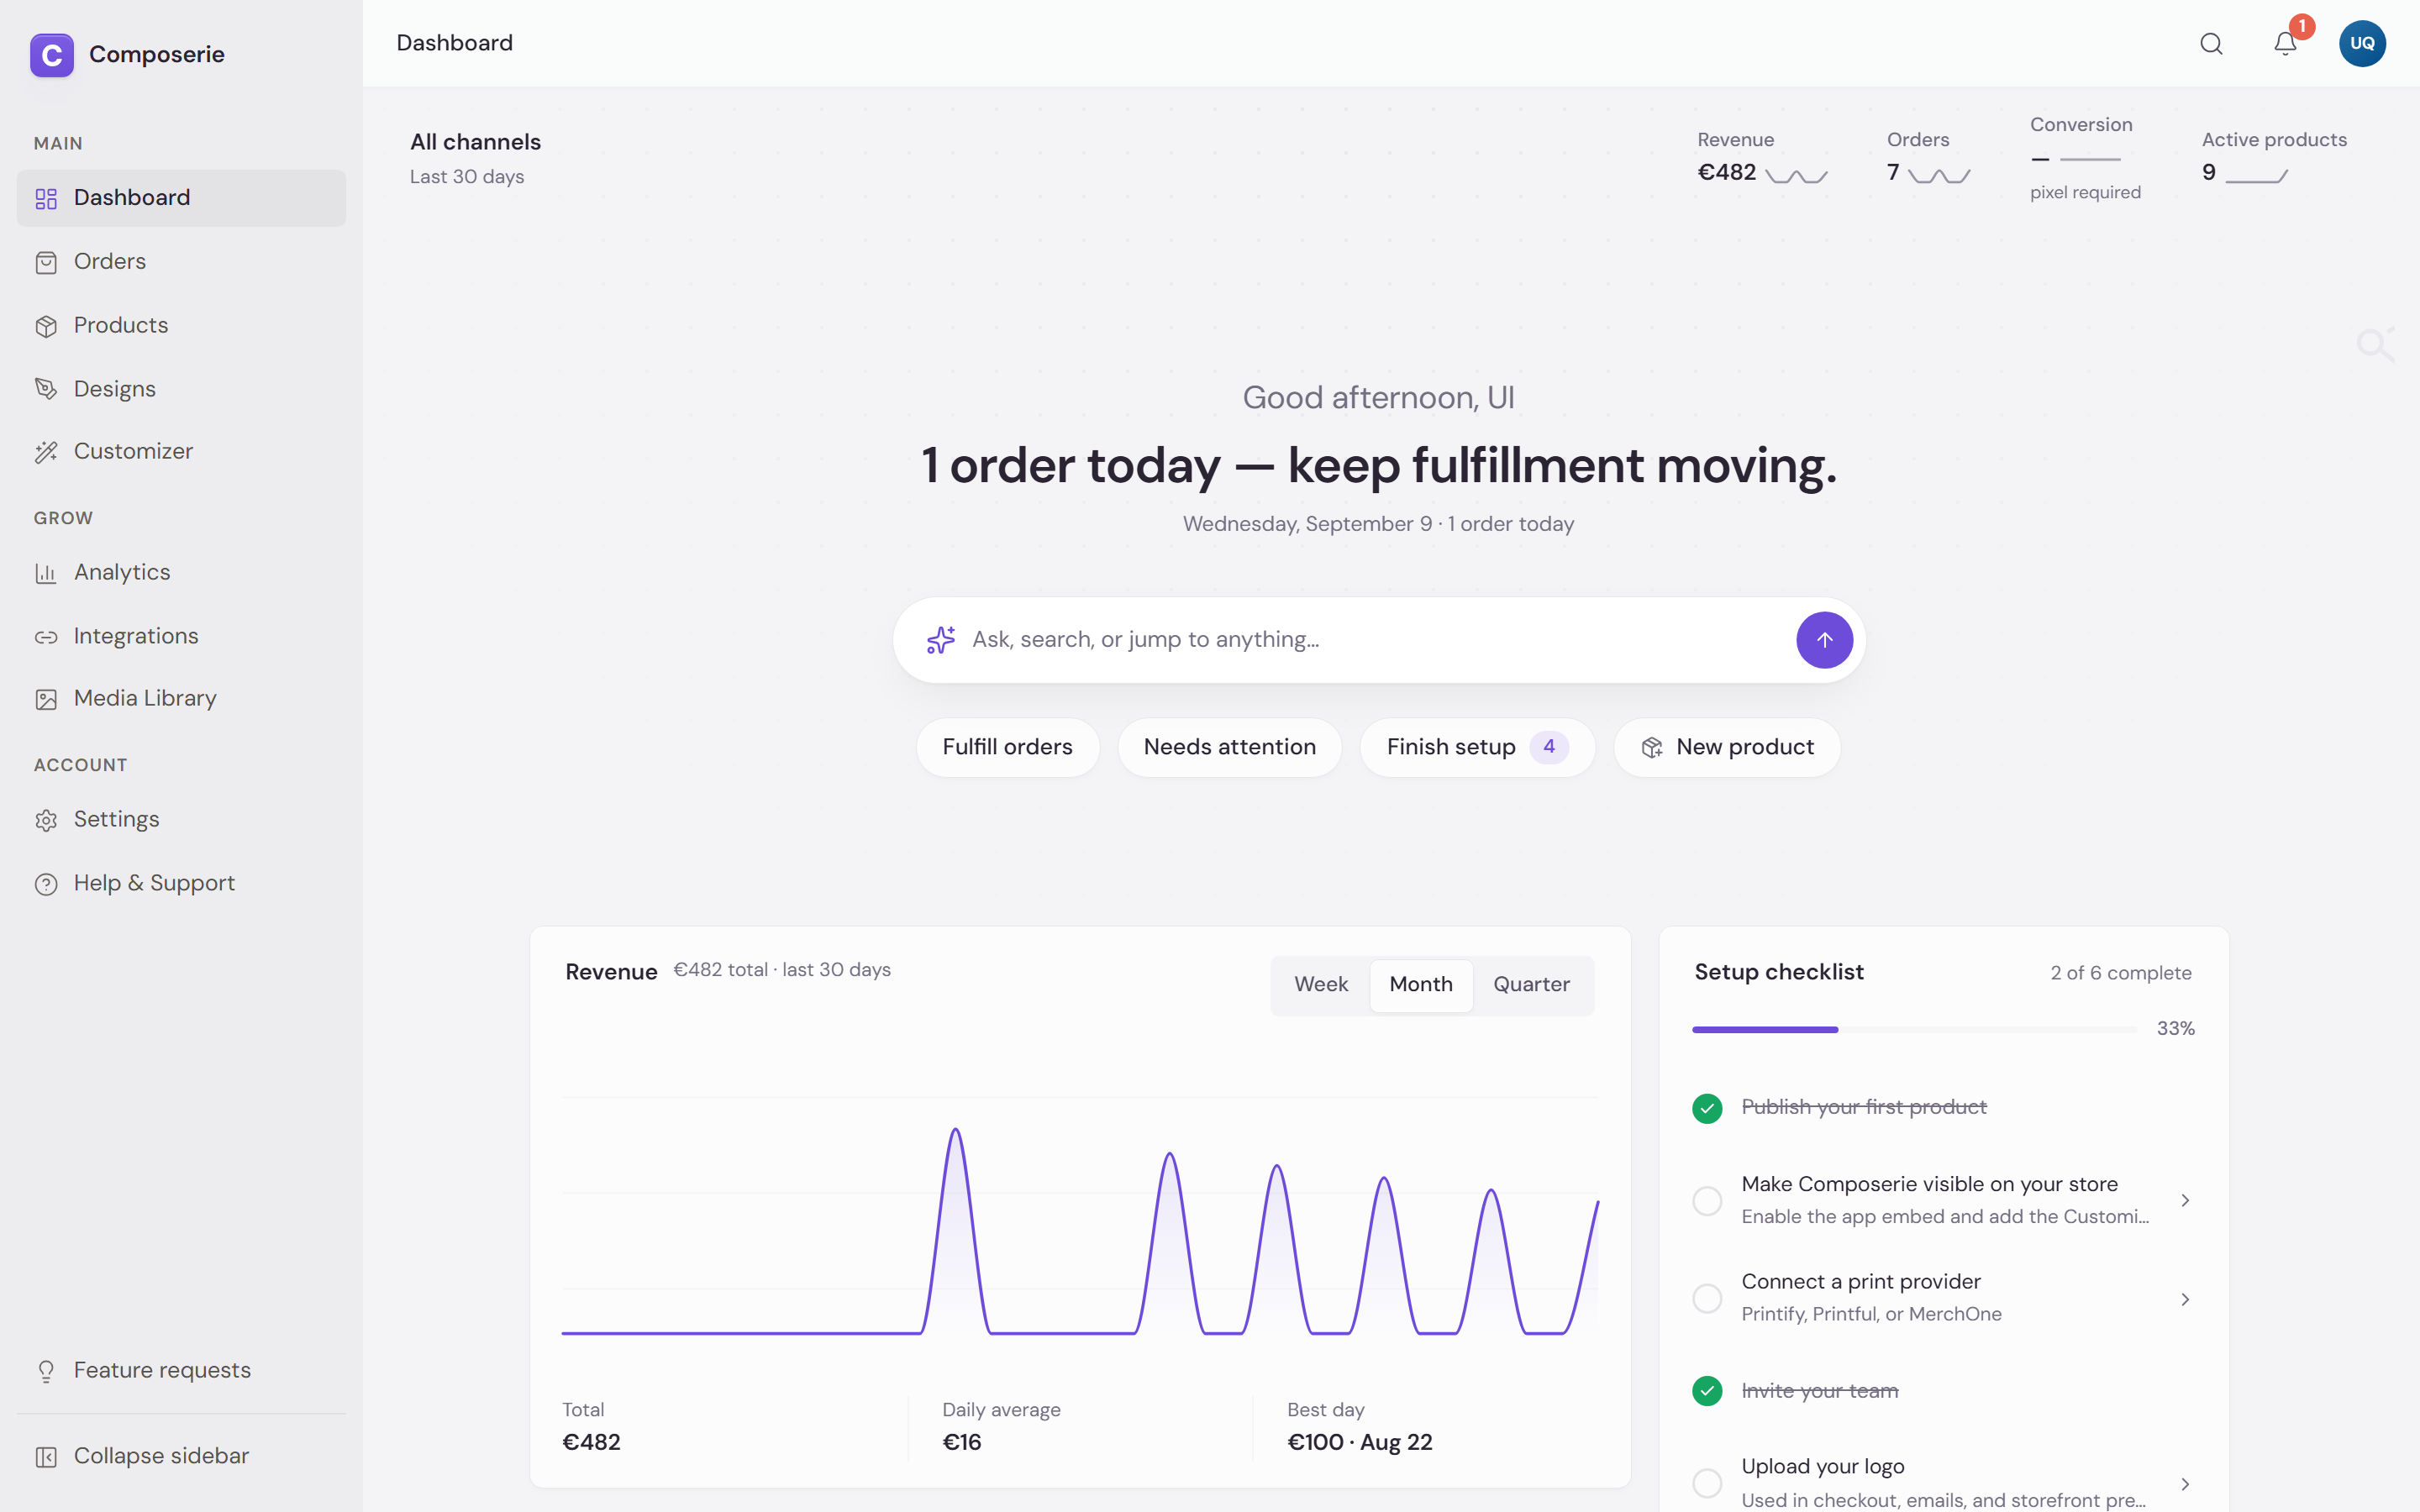2420x1512 pixels.
Task: Switch revenue chart to Week
Action: [1321, 985]
